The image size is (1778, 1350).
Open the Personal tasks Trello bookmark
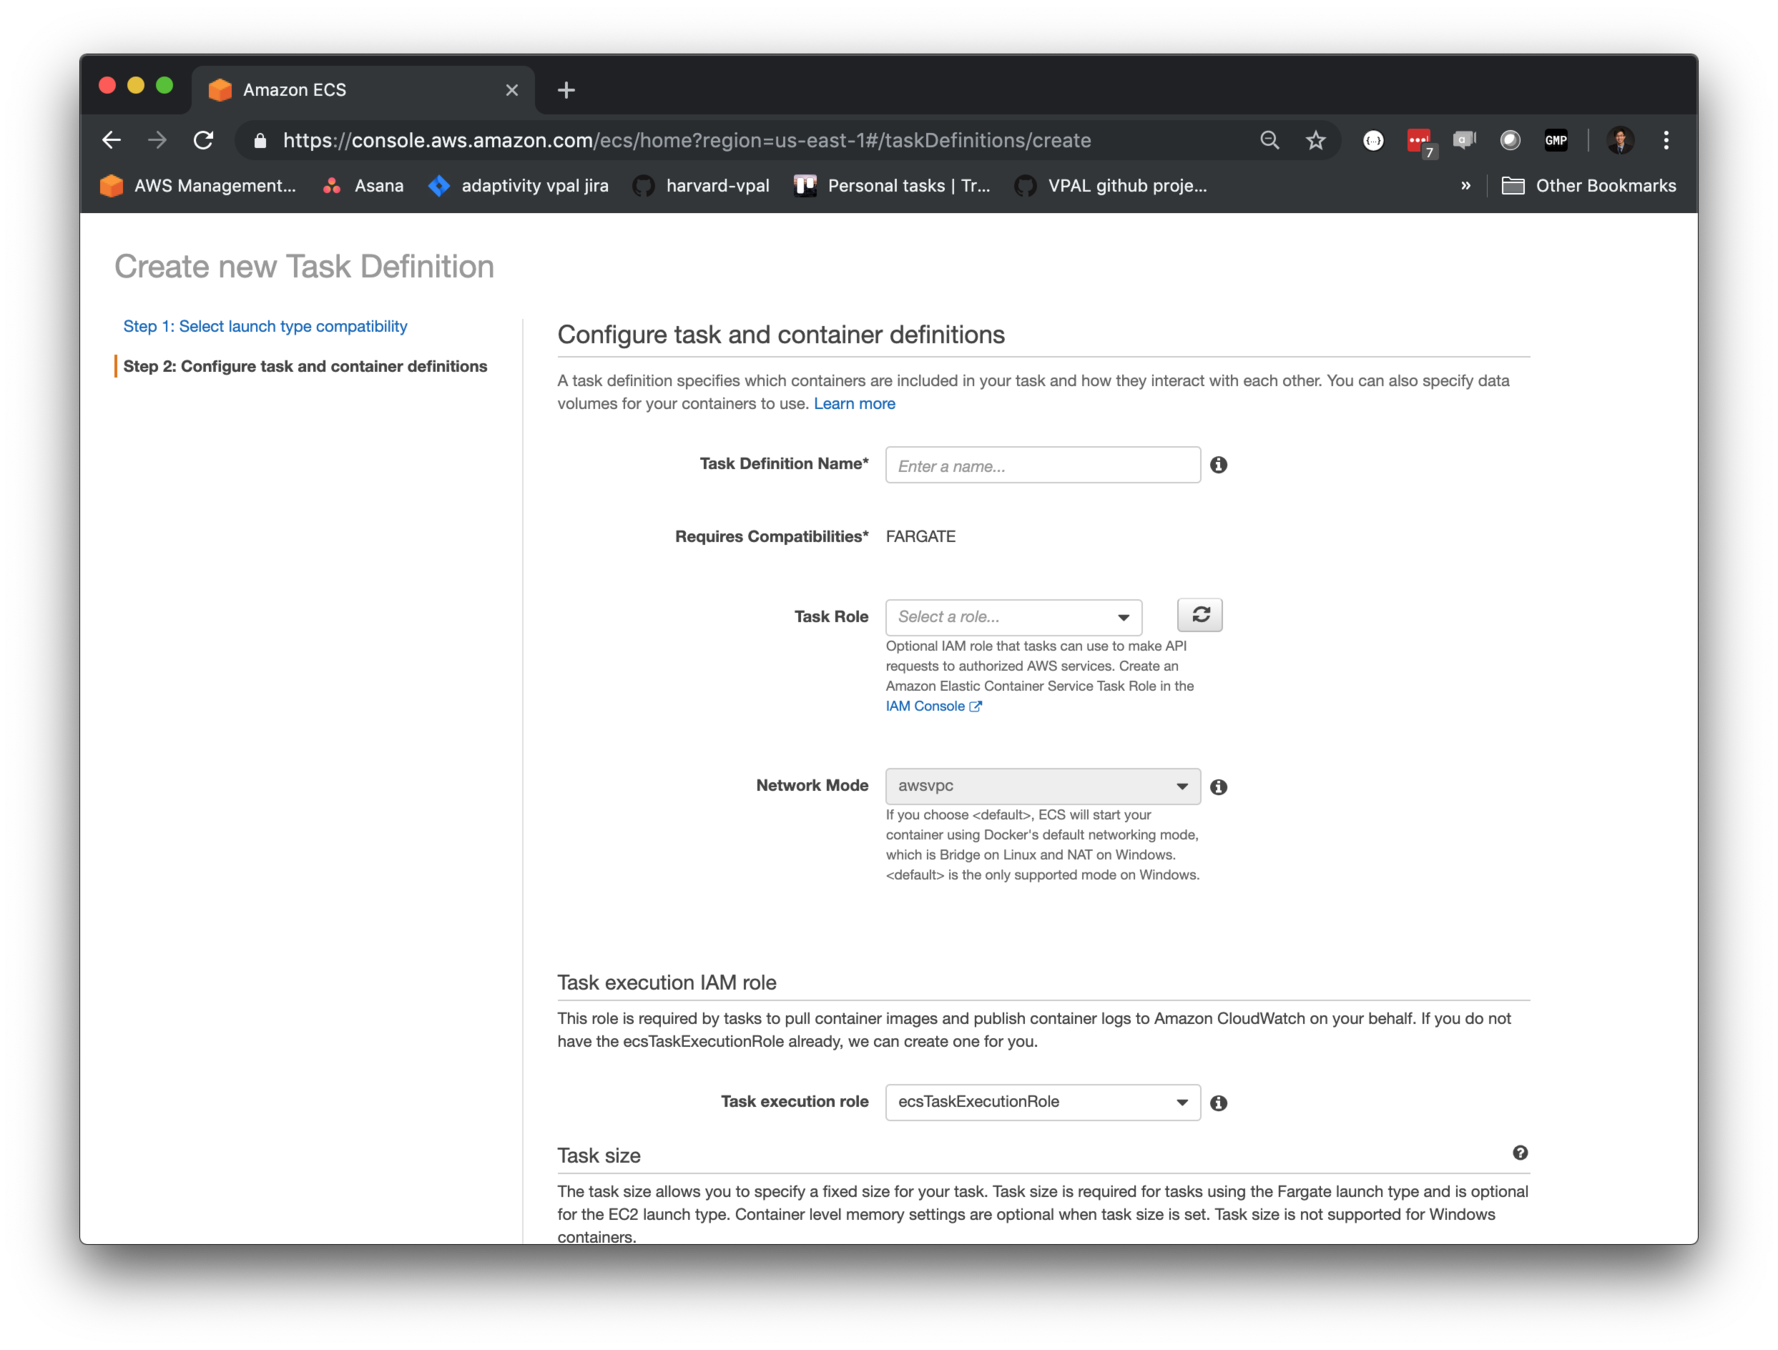[x=892, y=186]
